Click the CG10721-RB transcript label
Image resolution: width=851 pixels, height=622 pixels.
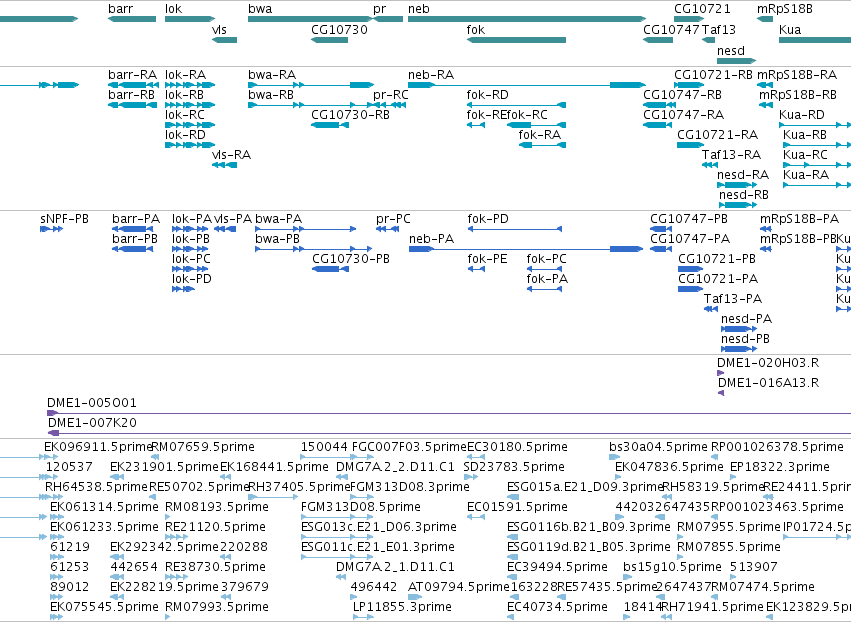[713, 74]
